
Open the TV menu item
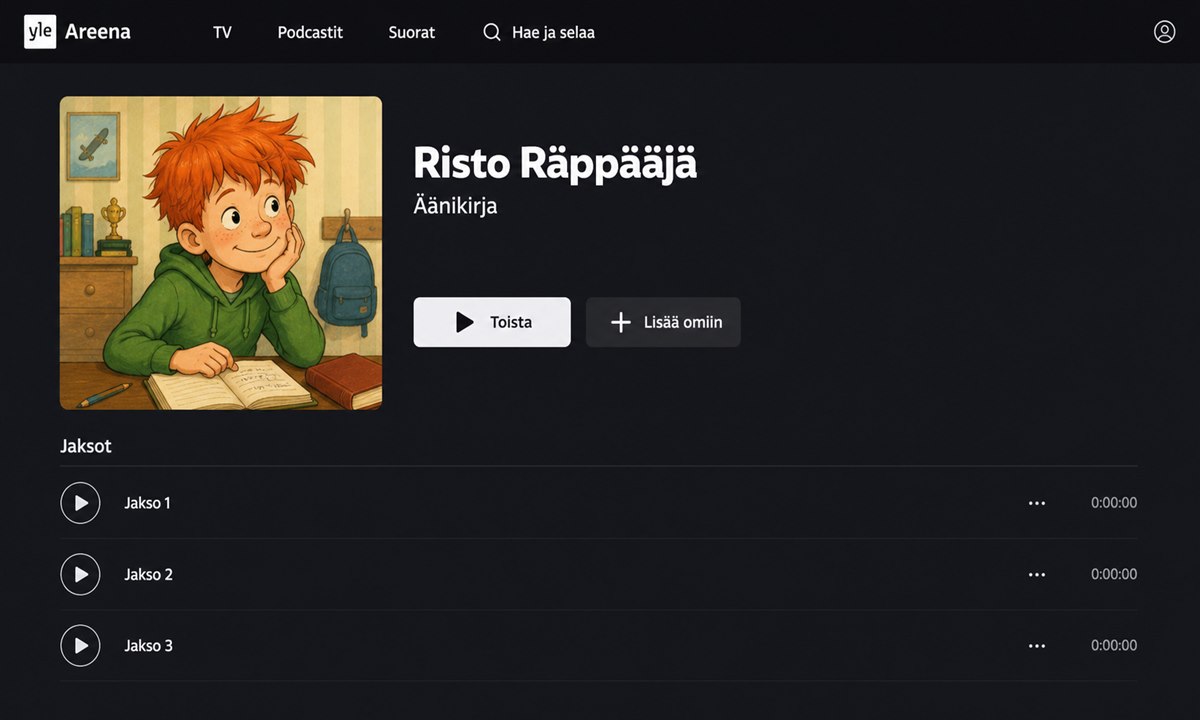(x=222, y=32)
